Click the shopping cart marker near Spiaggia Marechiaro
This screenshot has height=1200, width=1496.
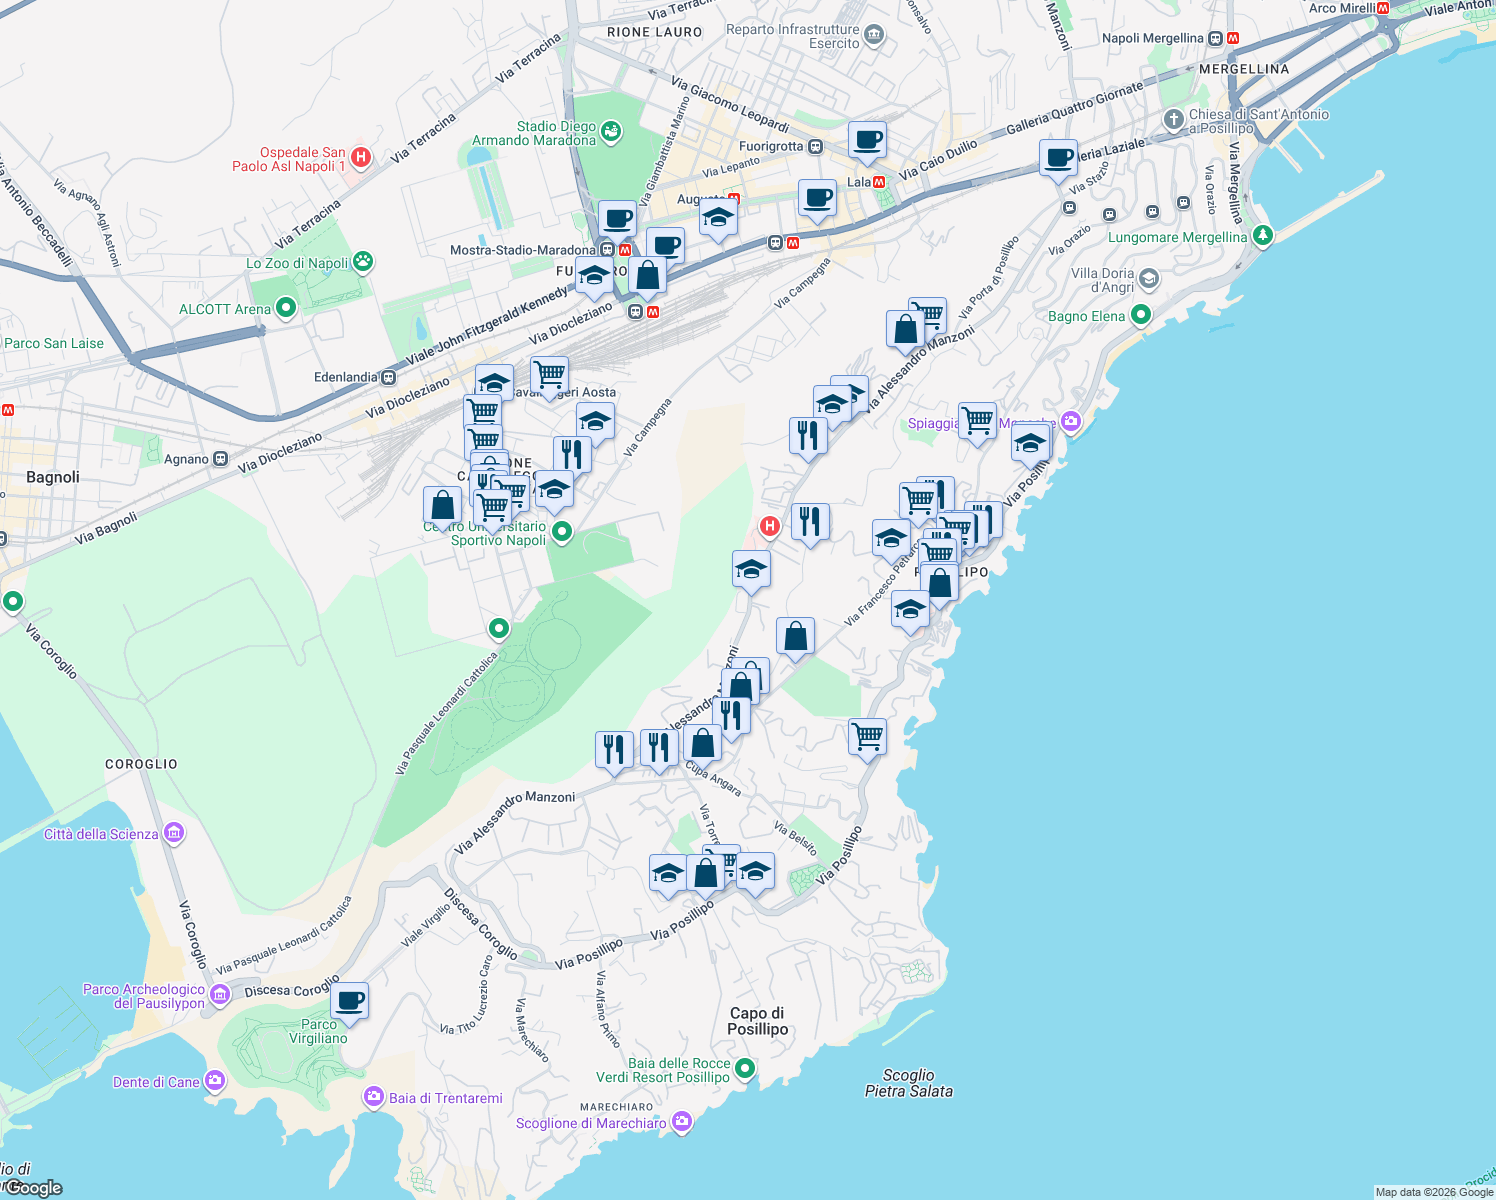(977, 421)
